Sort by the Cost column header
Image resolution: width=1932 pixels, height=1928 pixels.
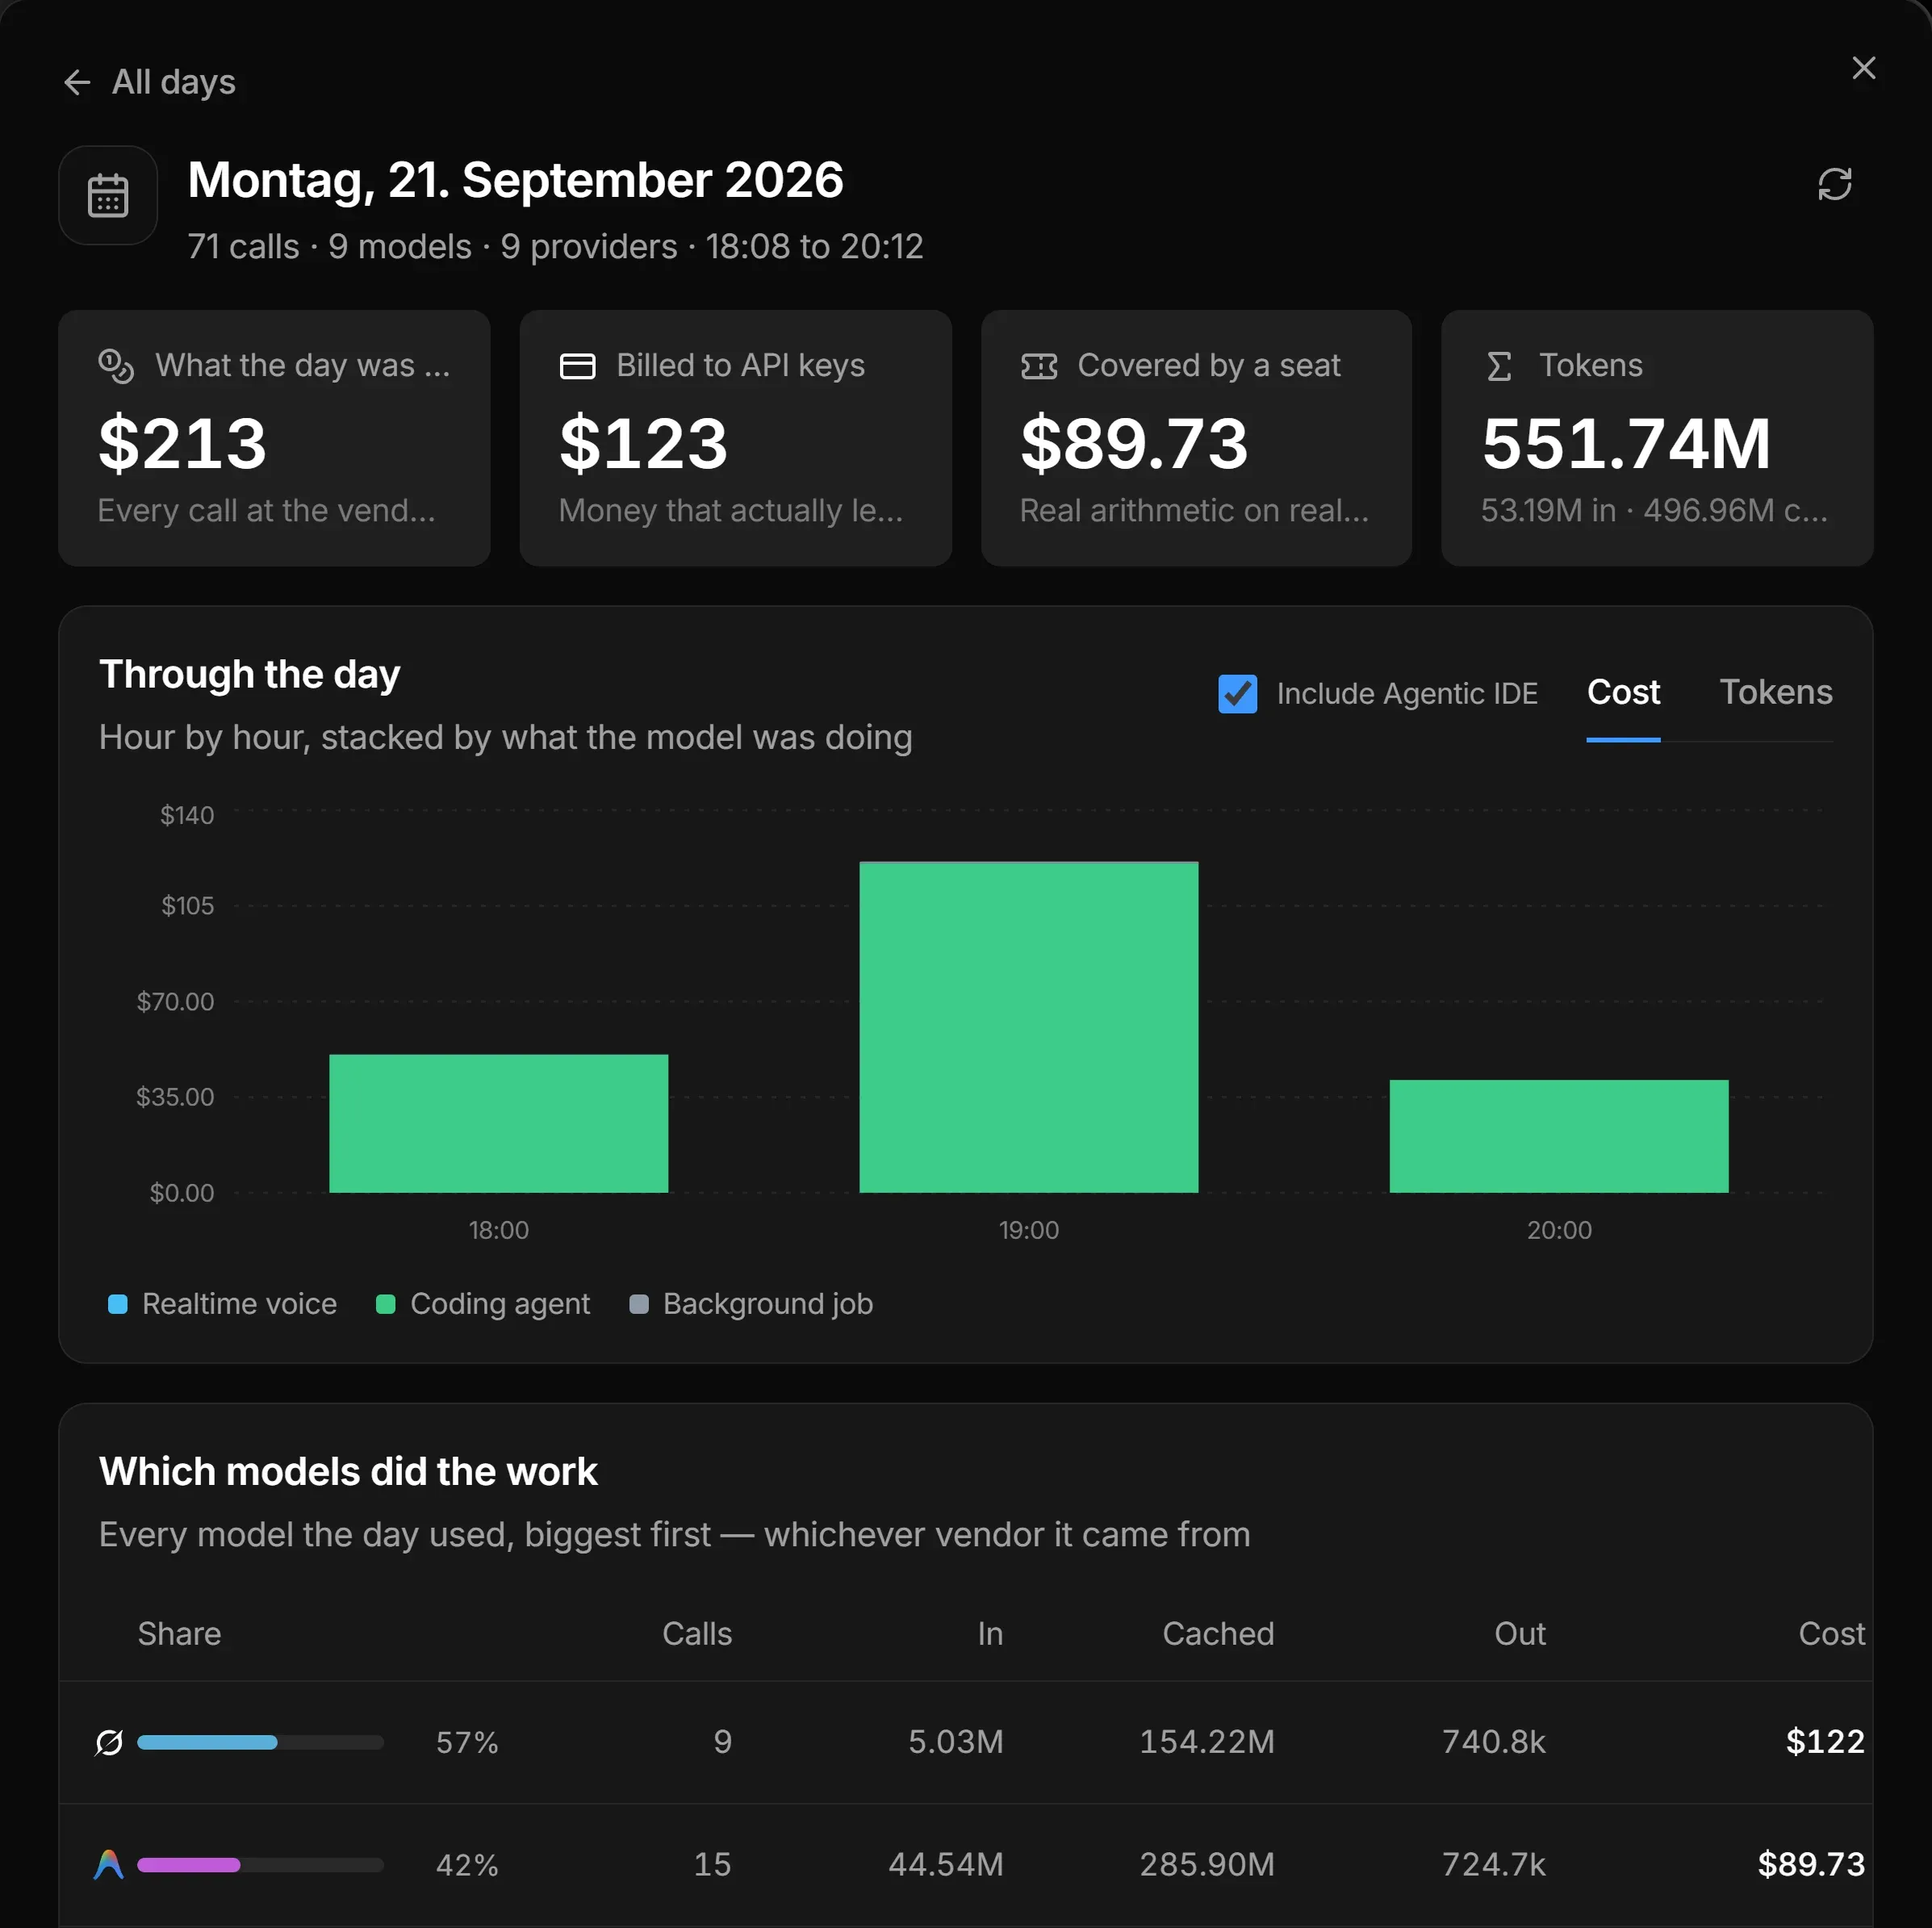pyautogui.click(x=1831, y=1634)
